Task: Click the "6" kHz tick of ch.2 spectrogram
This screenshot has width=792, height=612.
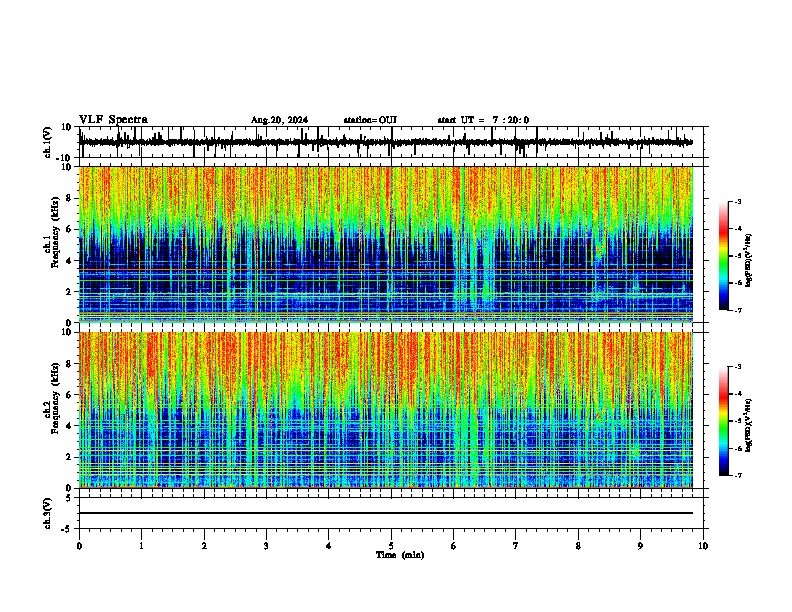Action: click(70, 395)
